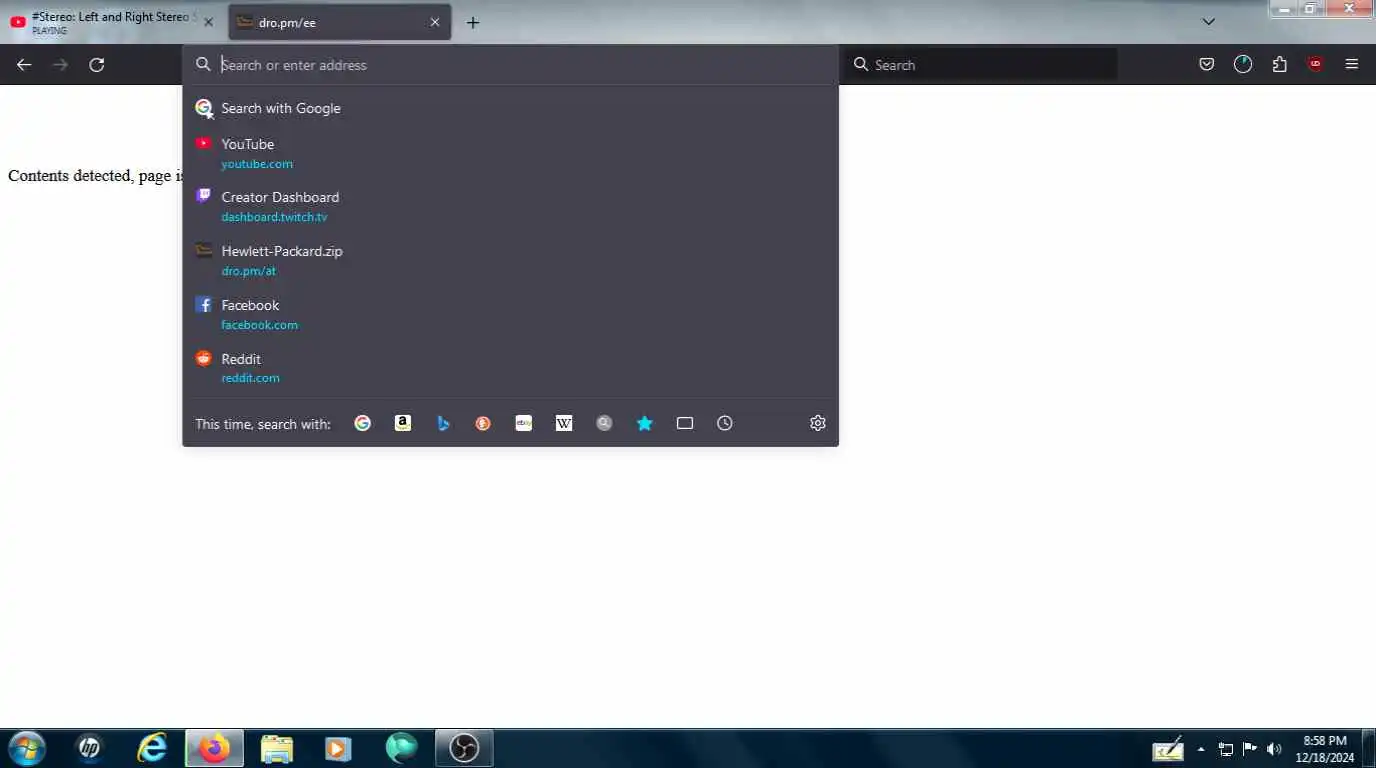Open a new tab with the plus button
The height and width of the screenshot is (768, 1376).
[x=473, y=22]
